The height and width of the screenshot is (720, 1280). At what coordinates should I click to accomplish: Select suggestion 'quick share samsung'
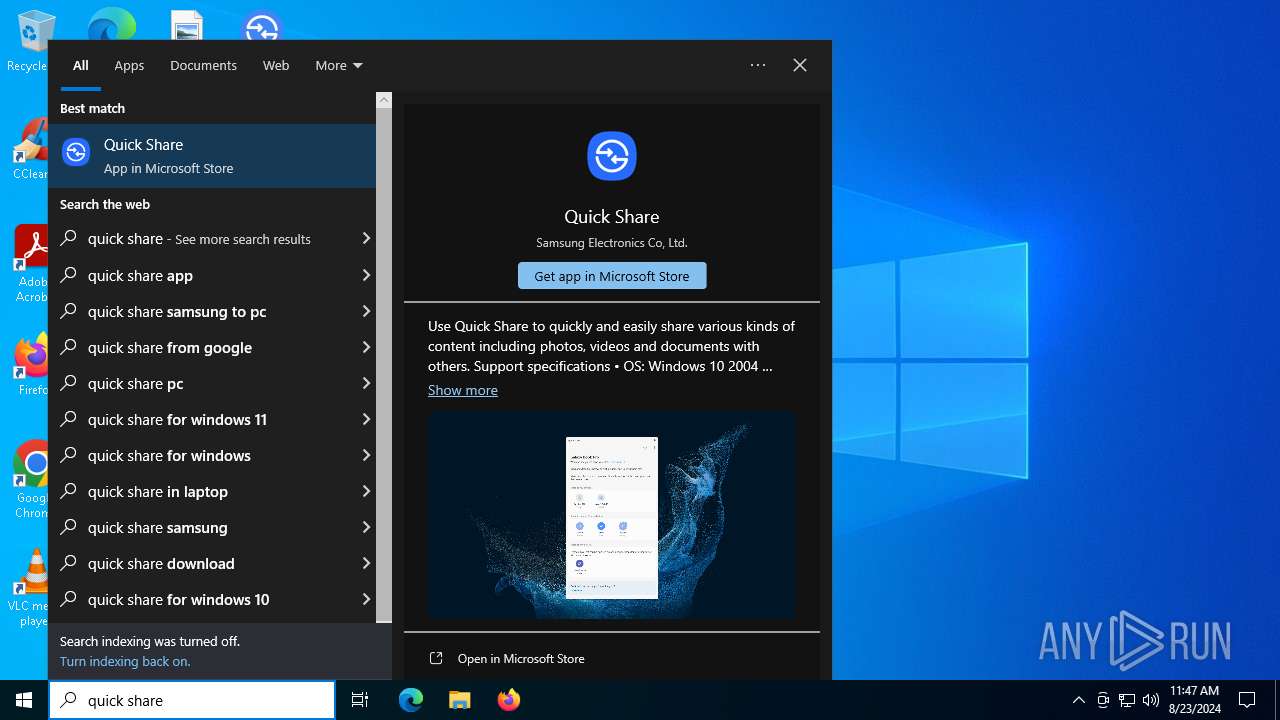[x=212, y=527]
